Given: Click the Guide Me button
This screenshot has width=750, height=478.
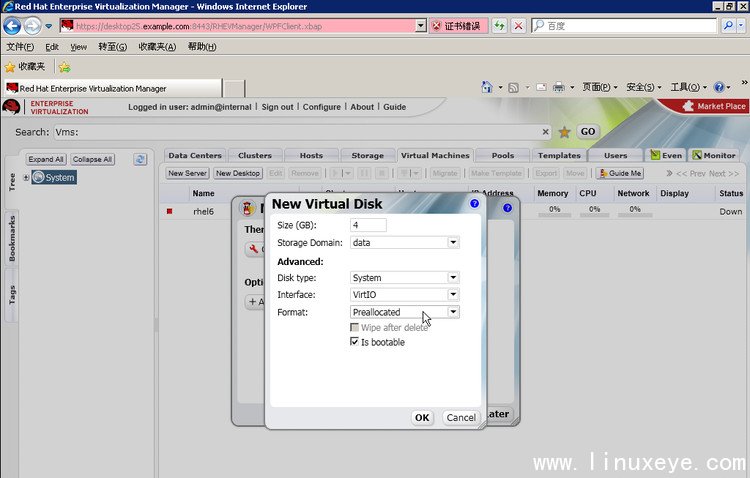Looking at the screenshot, I should pyautogui.click(x=620, y=173).
